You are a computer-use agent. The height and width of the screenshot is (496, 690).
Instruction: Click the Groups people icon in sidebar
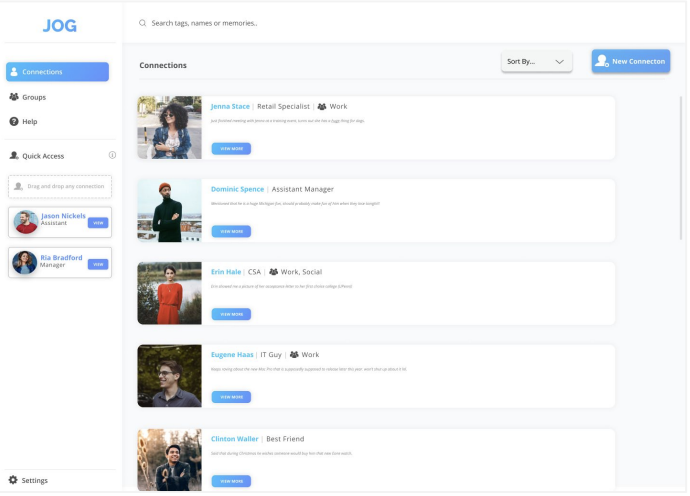coord(14,97)
